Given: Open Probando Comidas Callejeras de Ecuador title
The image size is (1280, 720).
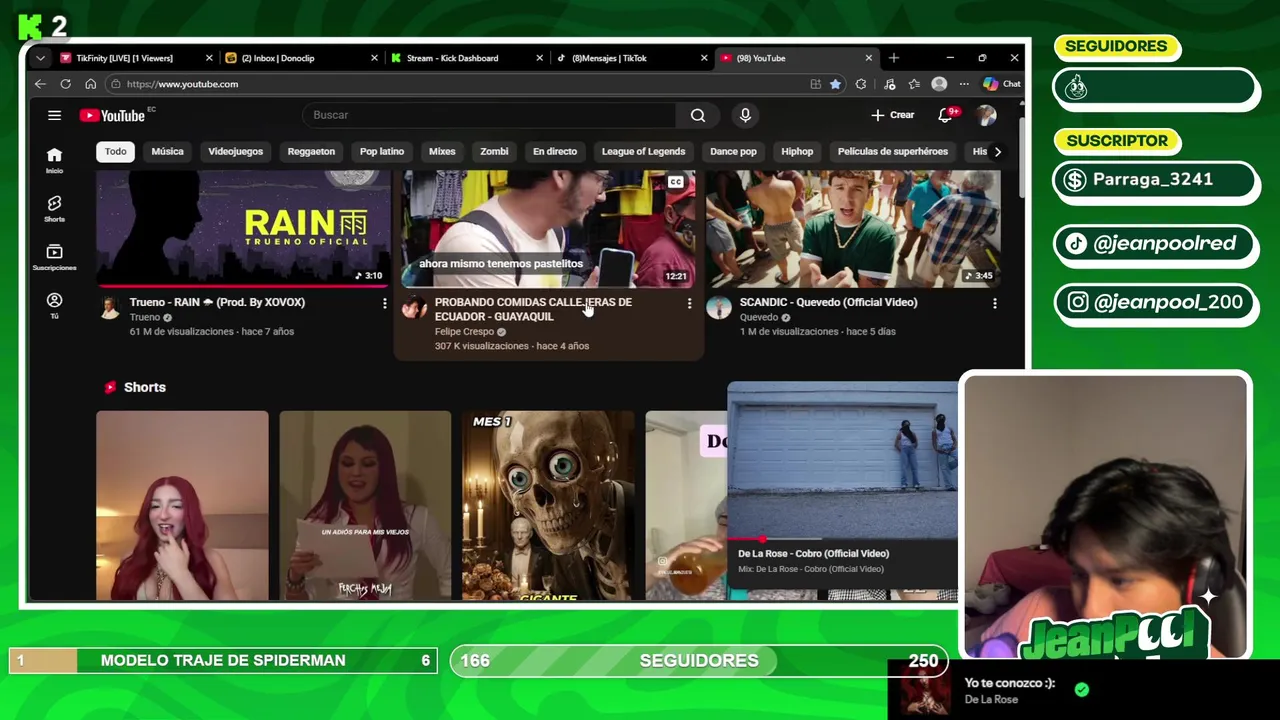Looking at the screenshot, I should 533,309.
